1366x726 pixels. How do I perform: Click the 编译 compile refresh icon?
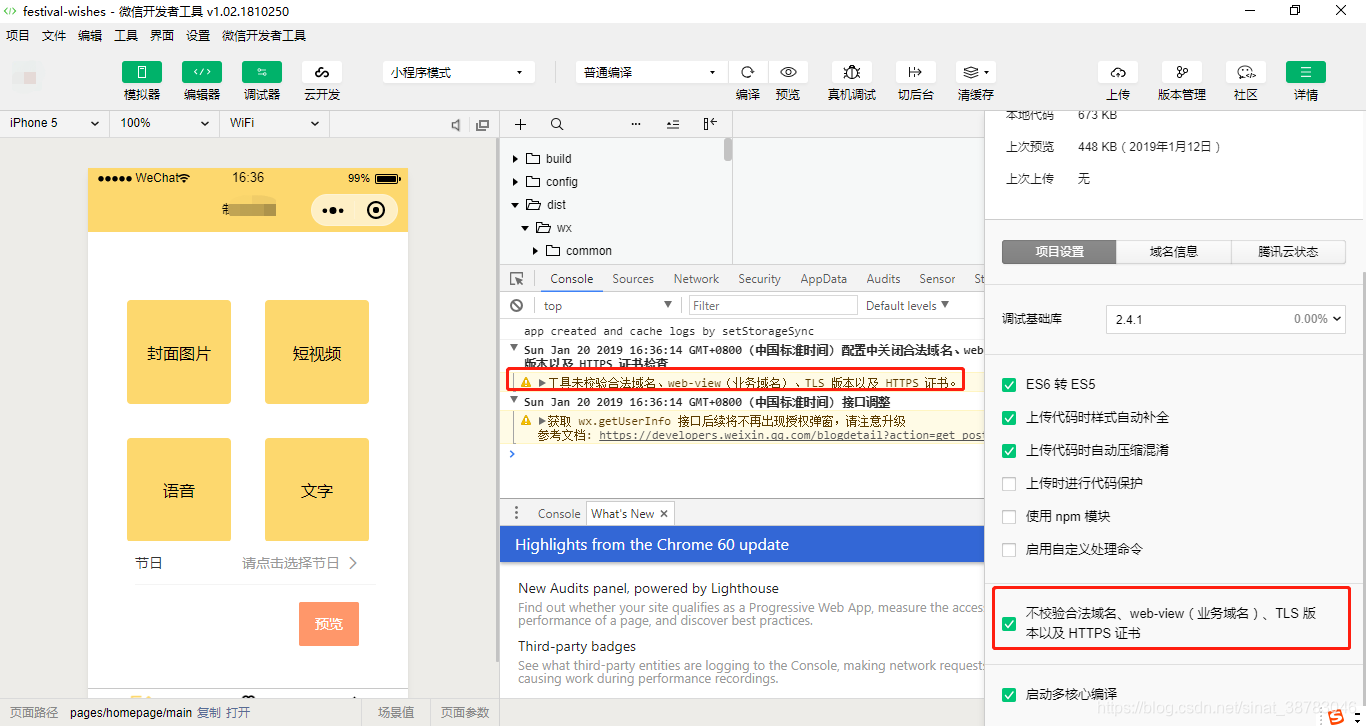(x=748, y=72)
